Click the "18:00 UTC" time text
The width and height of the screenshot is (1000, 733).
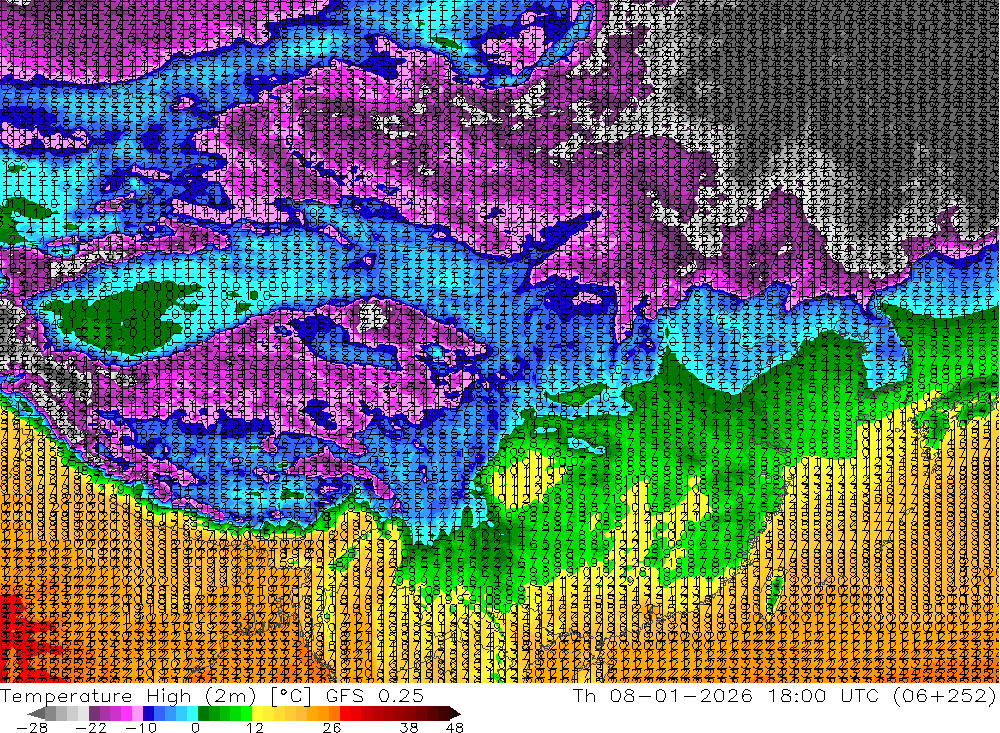pos(823,695)
